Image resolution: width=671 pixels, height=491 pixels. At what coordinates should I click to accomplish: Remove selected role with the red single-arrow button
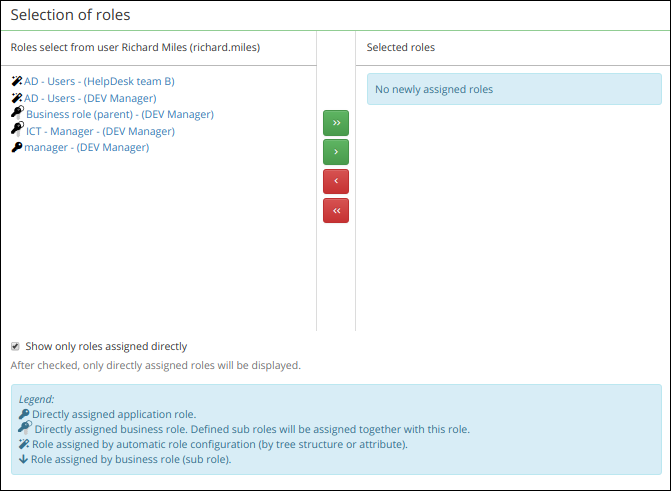pyautogui.click(x=336, y=181)
